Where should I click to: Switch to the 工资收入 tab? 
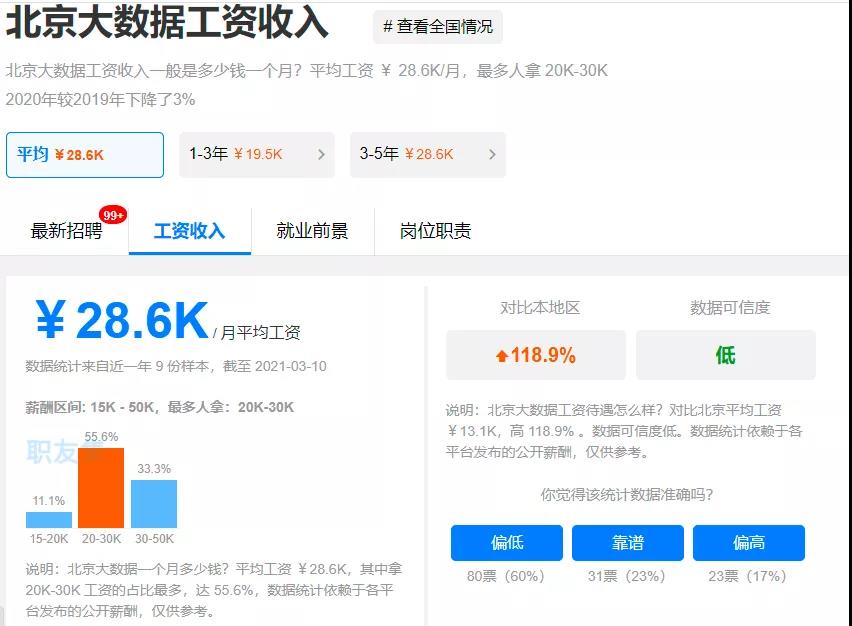tap(189, 231)
